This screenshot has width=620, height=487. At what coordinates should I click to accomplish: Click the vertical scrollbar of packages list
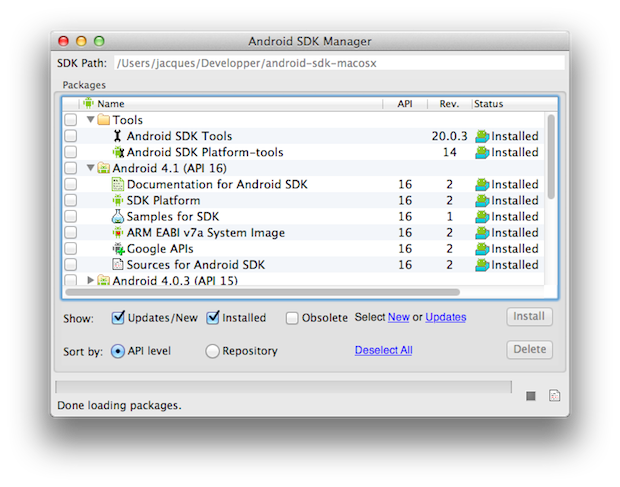click(x=551, y=157)
